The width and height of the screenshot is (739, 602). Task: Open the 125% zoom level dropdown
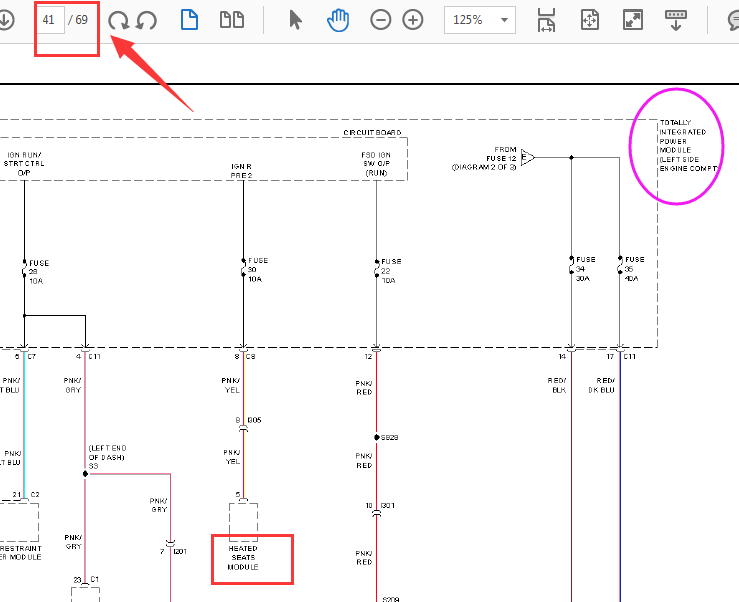(479, 20)
